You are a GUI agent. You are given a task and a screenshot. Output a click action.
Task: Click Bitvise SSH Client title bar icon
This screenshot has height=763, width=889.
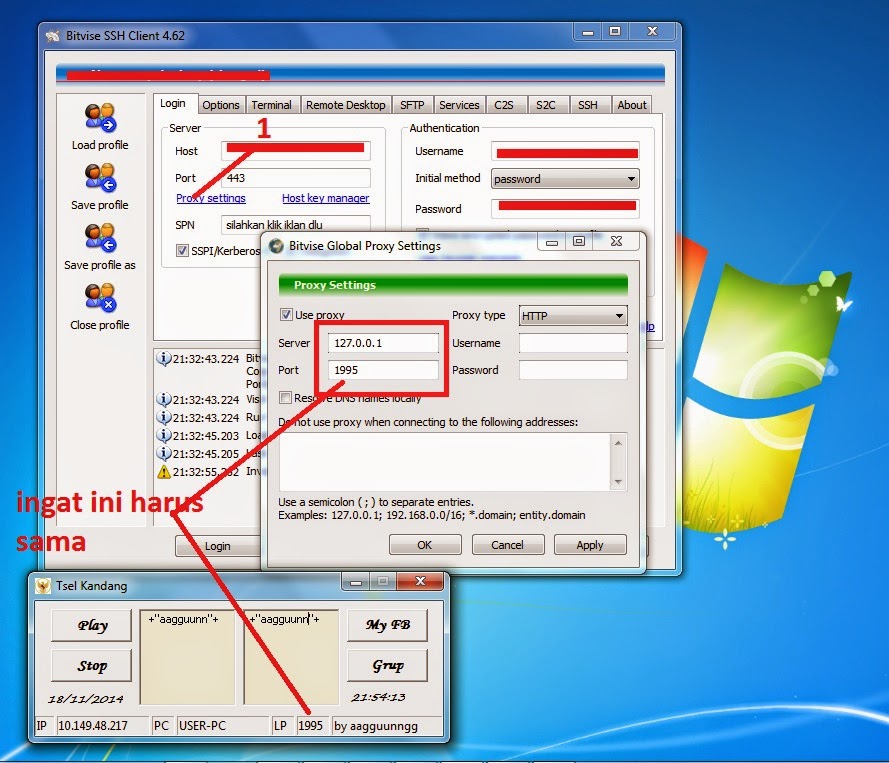point(53,36)
